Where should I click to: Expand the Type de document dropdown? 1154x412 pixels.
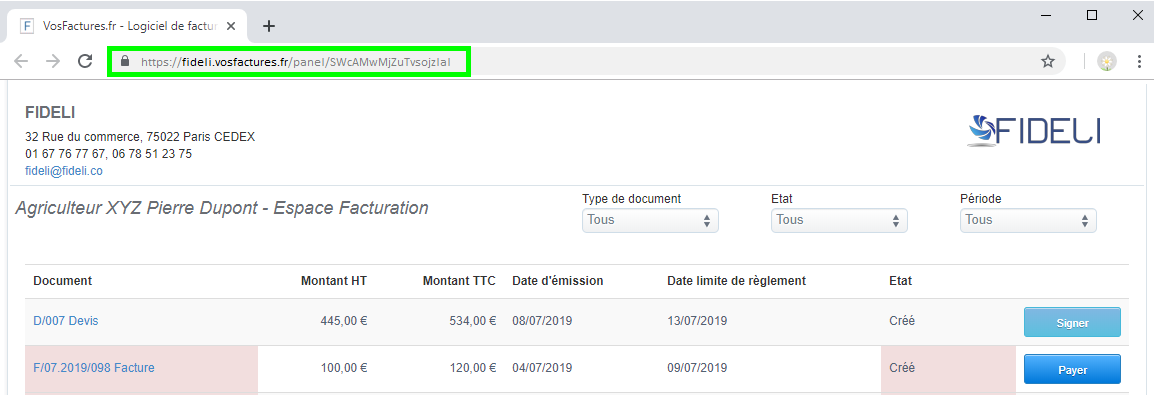pyautogui.click(x=650, y=220)
